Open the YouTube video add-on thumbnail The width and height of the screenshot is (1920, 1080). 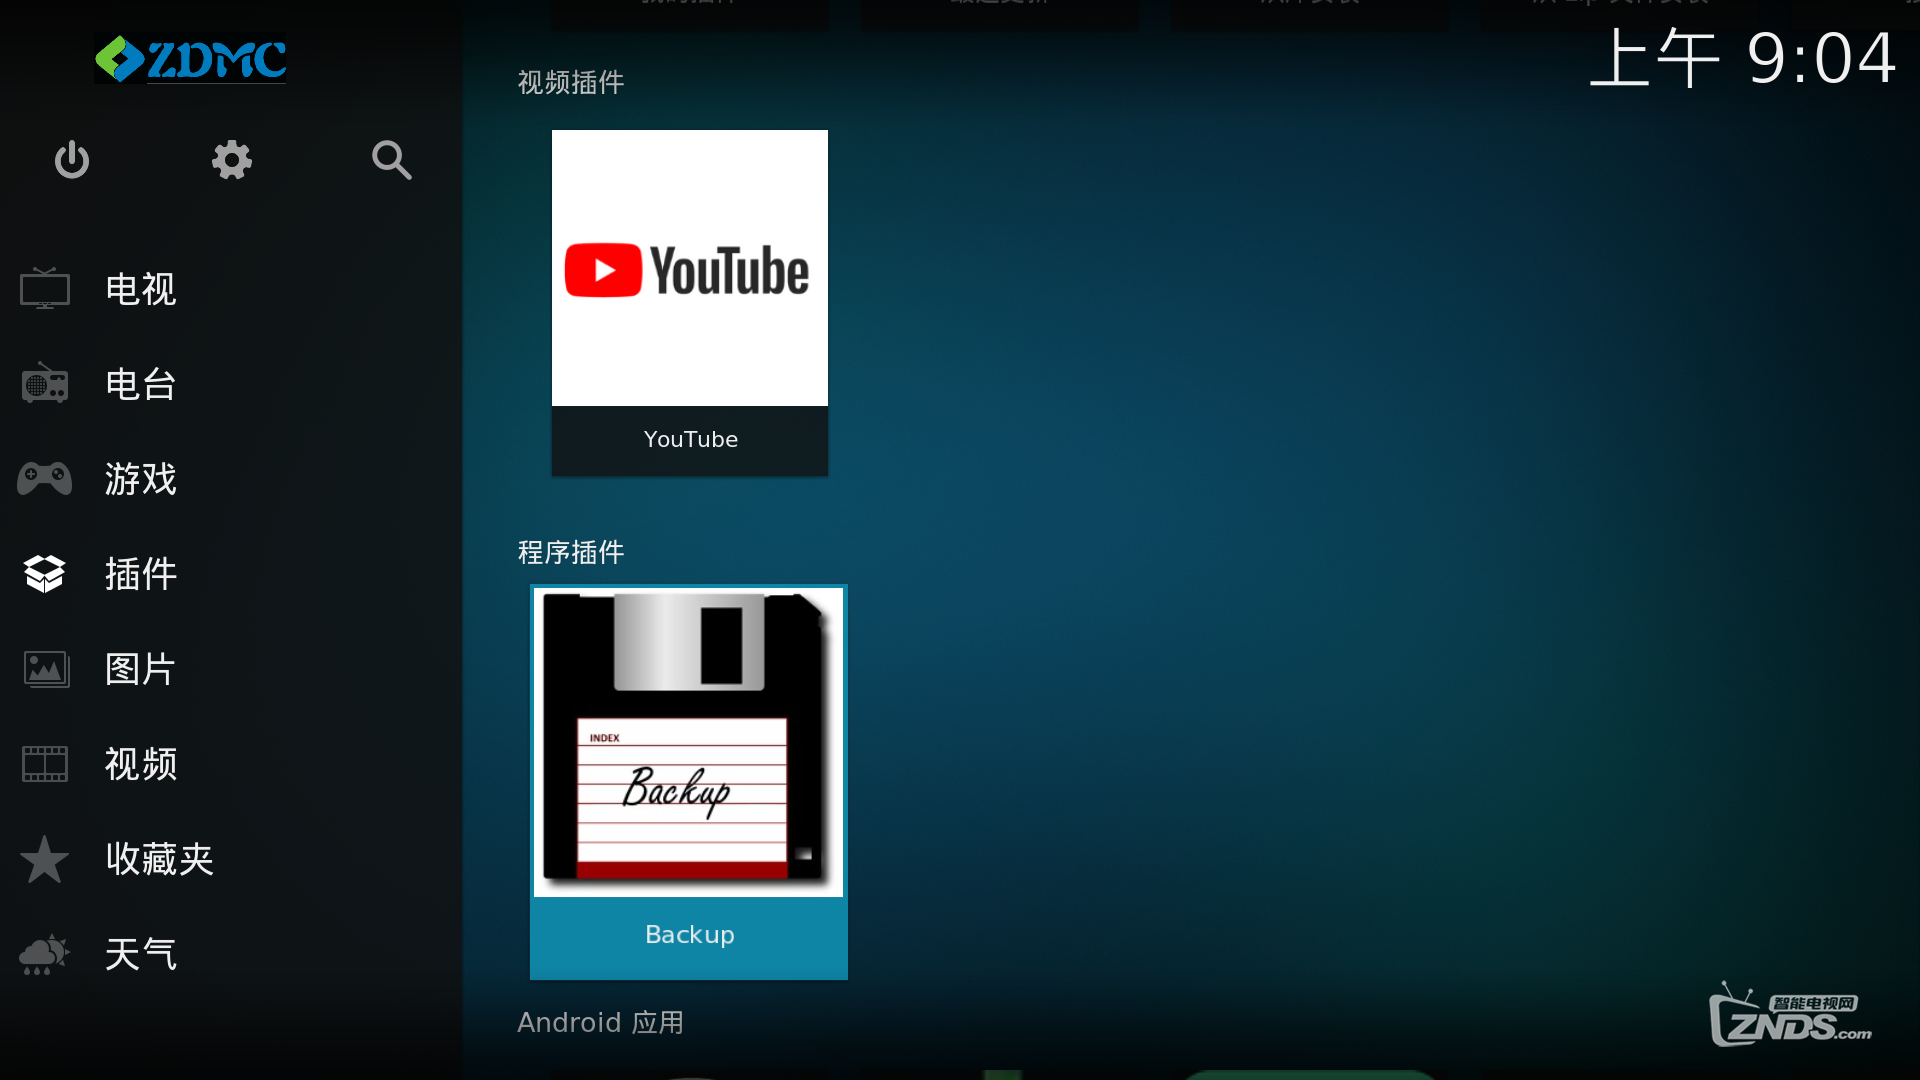pyautogui.click(x=689, y=268)
